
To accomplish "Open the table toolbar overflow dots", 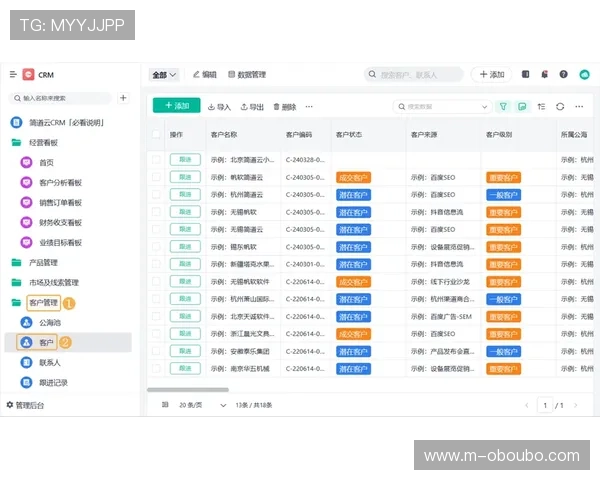I will pyautogui.click(x=579, y=106).
